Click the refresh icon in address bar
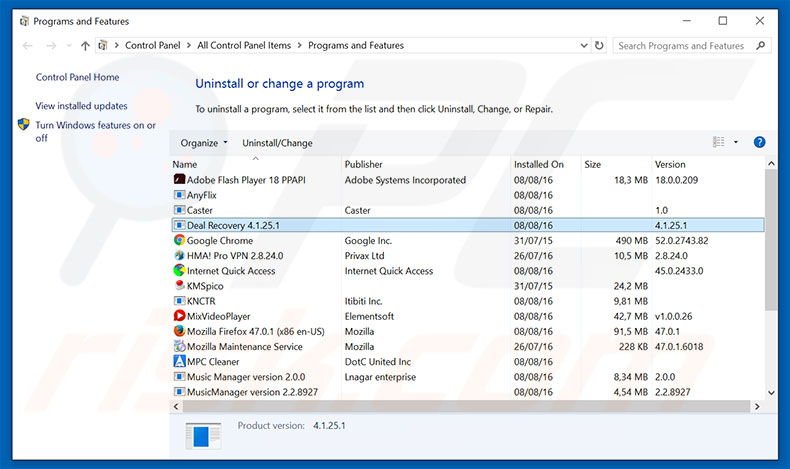Image resolution: width=790 pixels, height=469 pixels. [599, 45]
